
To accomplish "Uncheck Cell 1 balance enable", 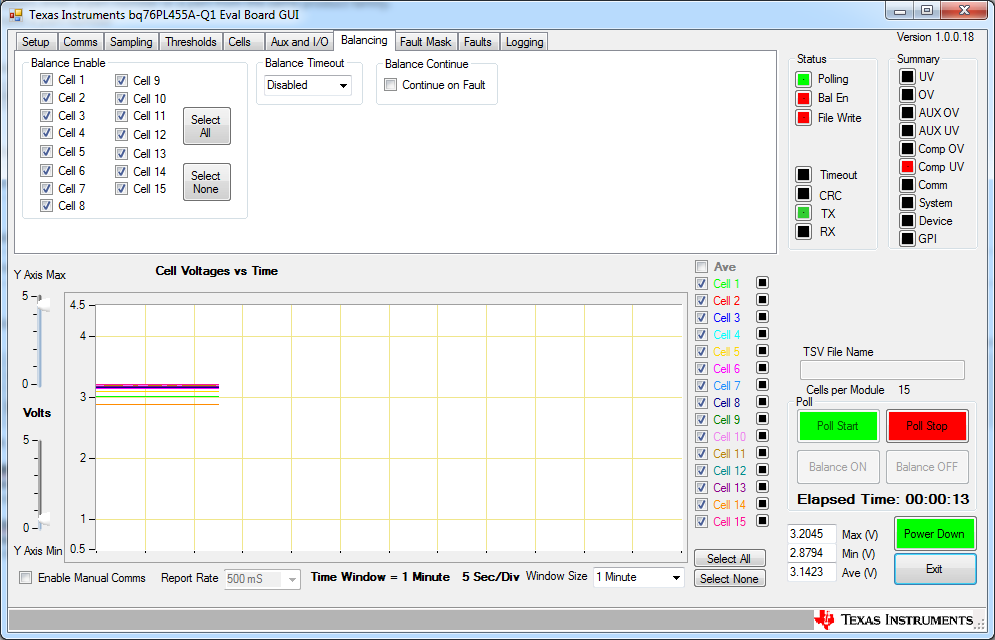I will (46, 80).
